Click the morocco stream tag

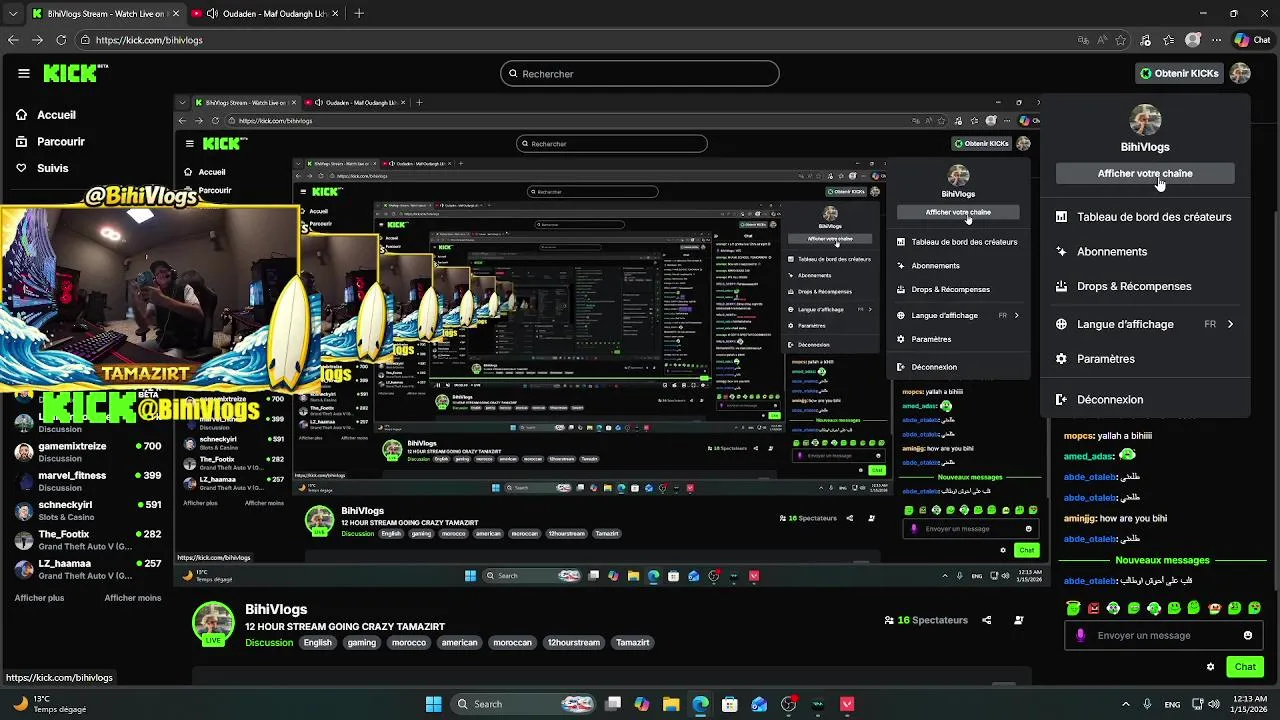(409, 643)
